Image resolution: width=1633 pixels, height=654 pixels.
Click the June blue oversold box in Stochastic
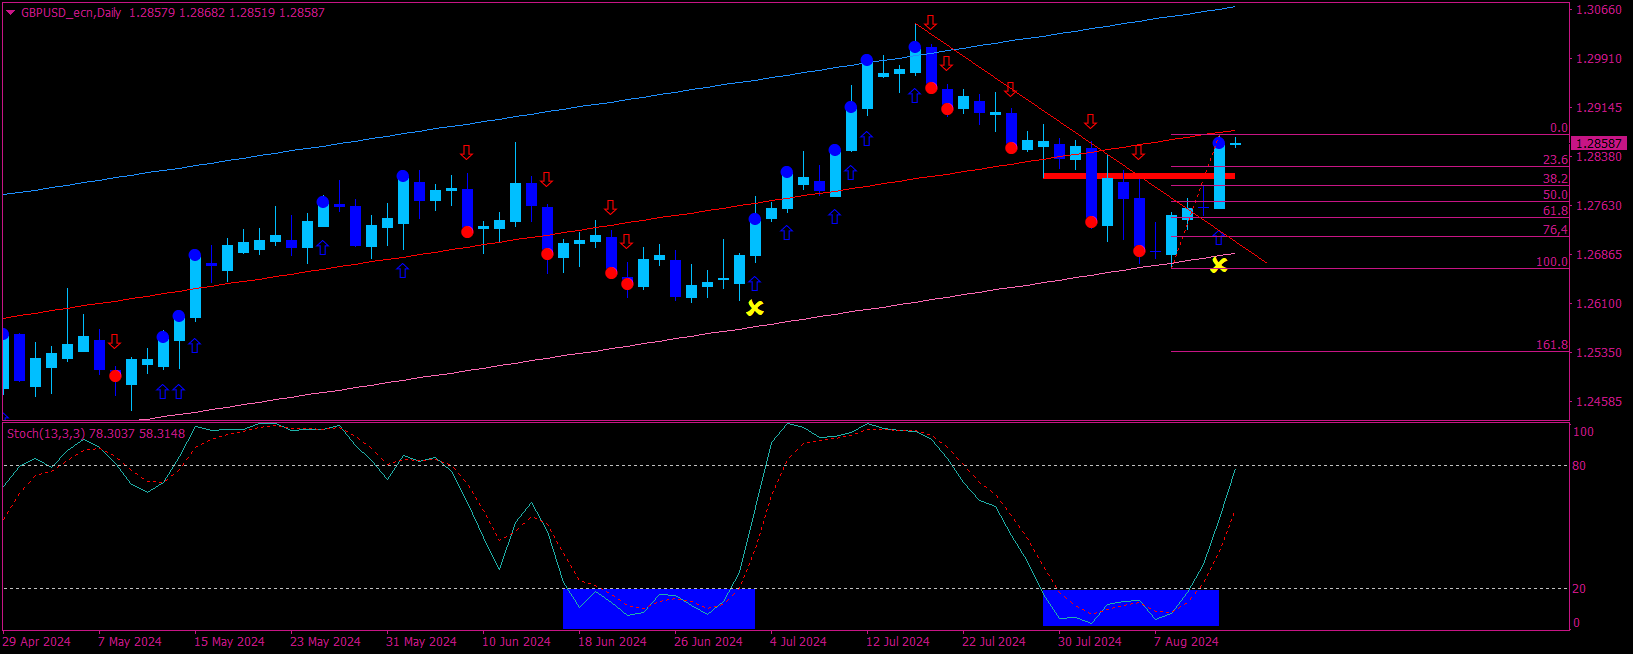click(659, 608)
